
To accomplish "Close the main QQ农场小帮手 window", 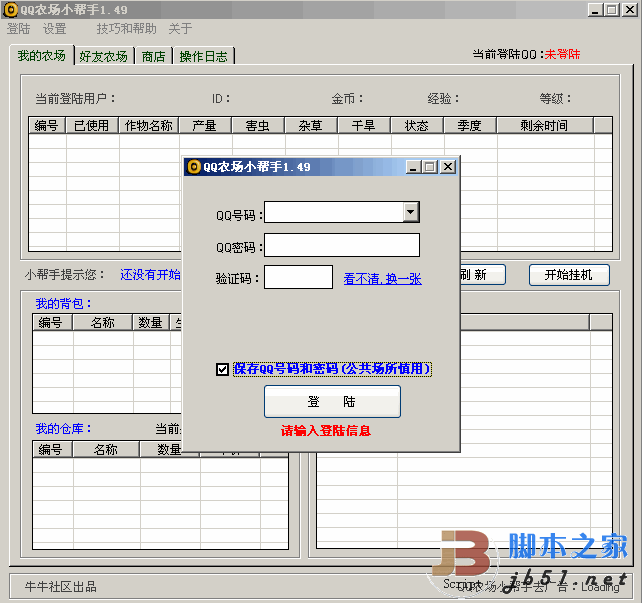I will (630, 9).
